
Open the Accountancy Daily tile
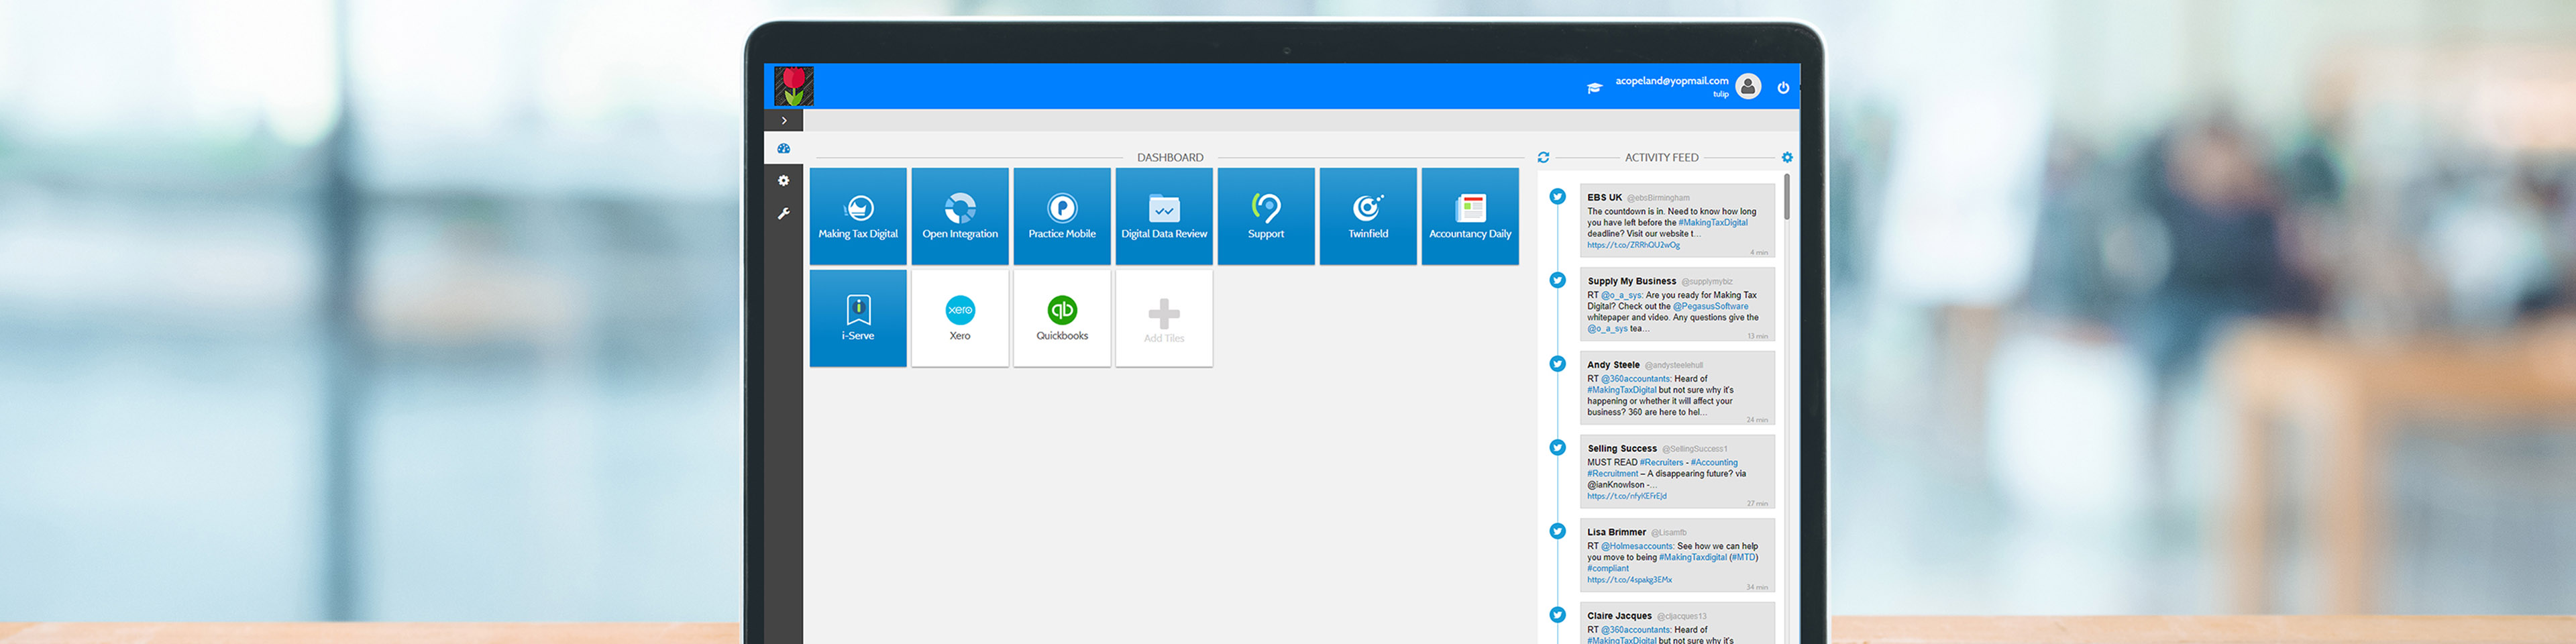pyautogui.click(x=1469, y=216)
